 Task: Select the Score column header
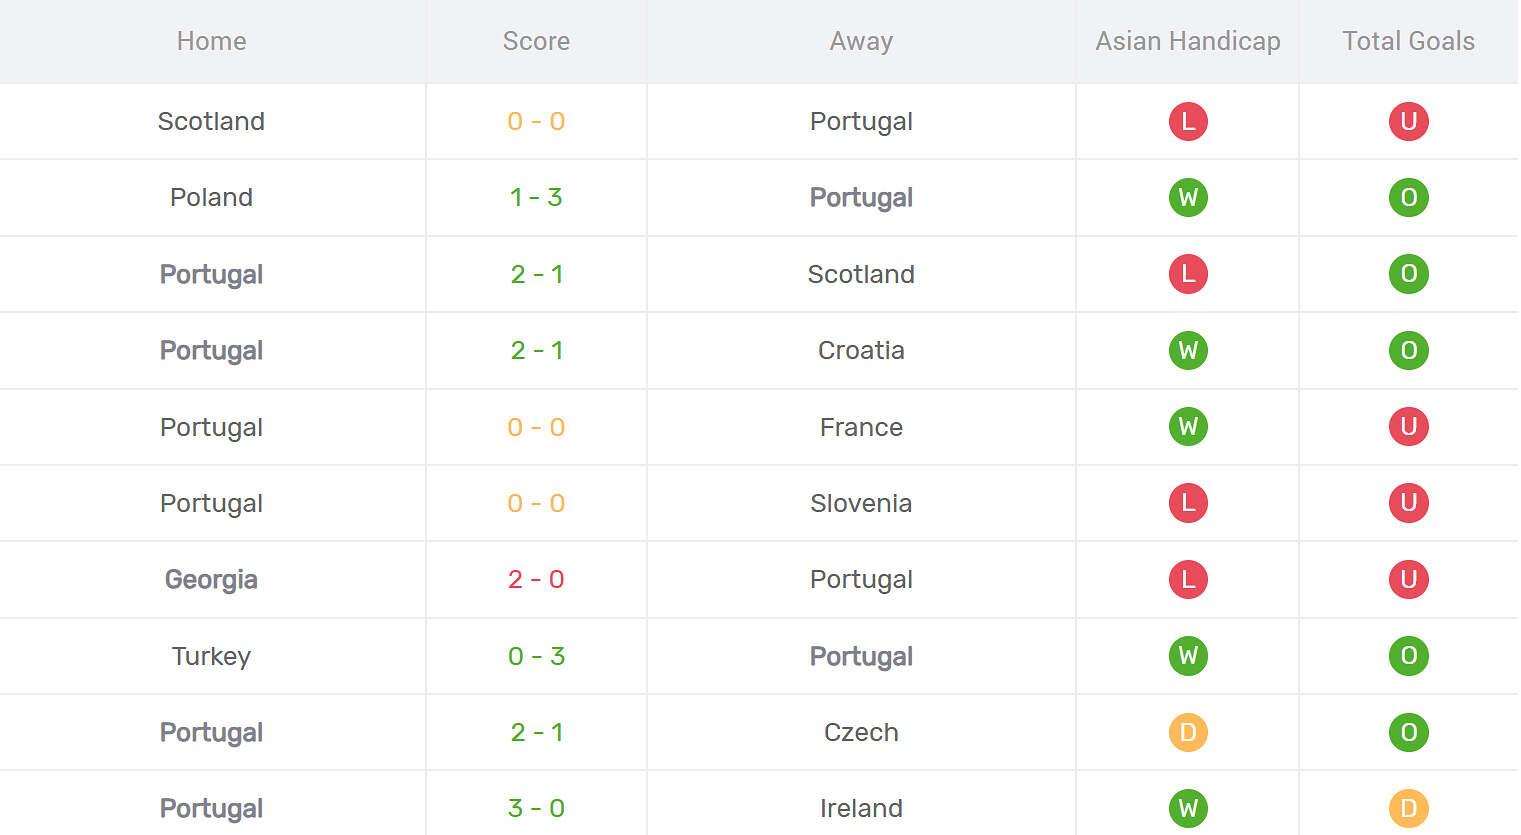[x=536, y=41]
